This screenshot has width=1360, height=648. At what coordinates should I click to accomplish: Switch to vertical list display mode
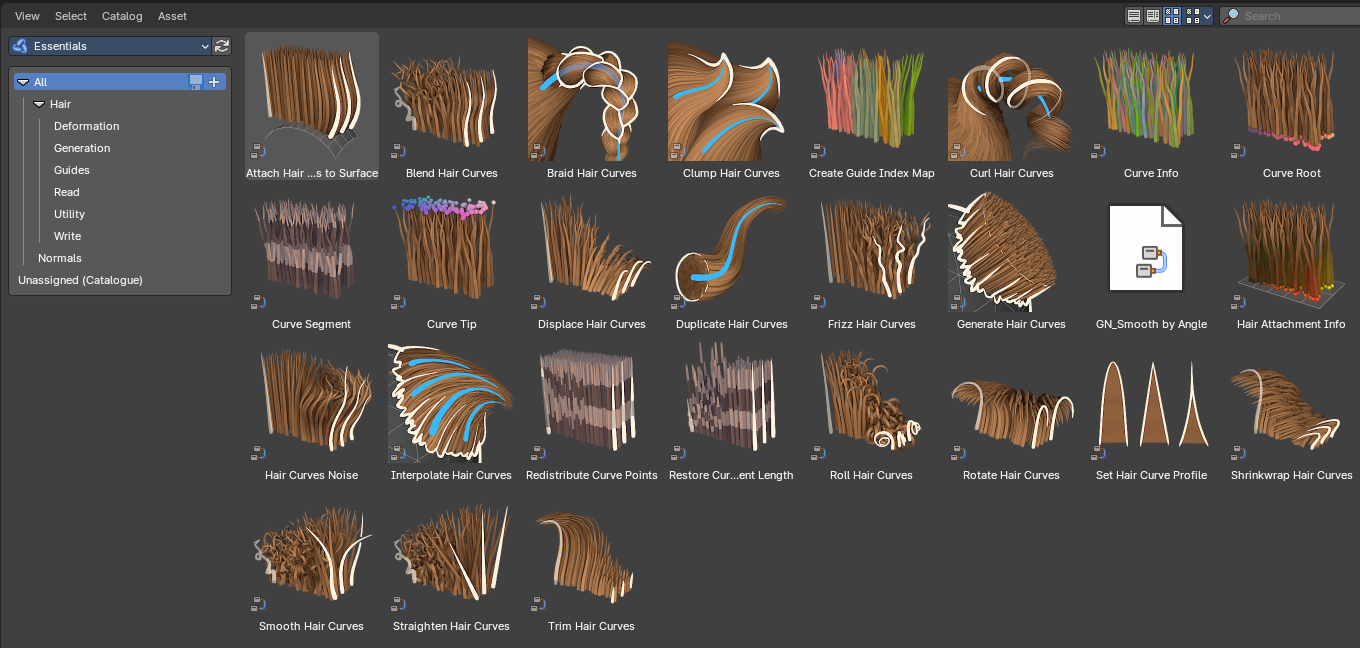point(1134,16)
